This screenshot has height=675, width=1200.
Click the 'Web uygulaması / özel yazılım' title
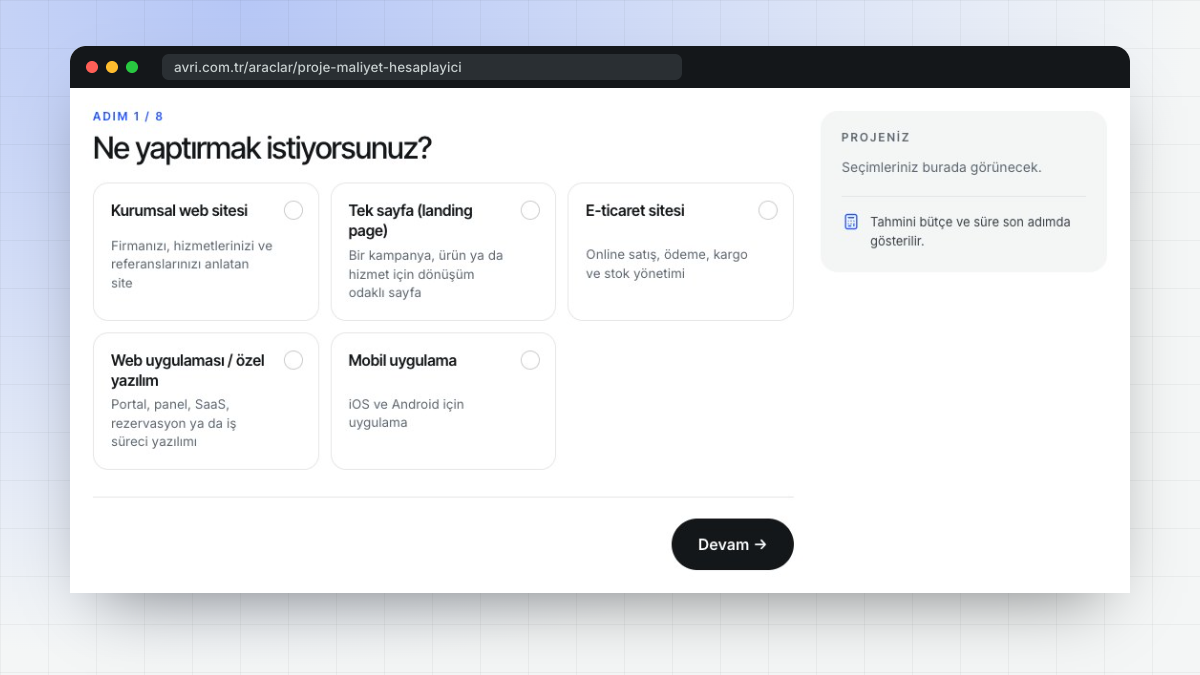(187, 371)
